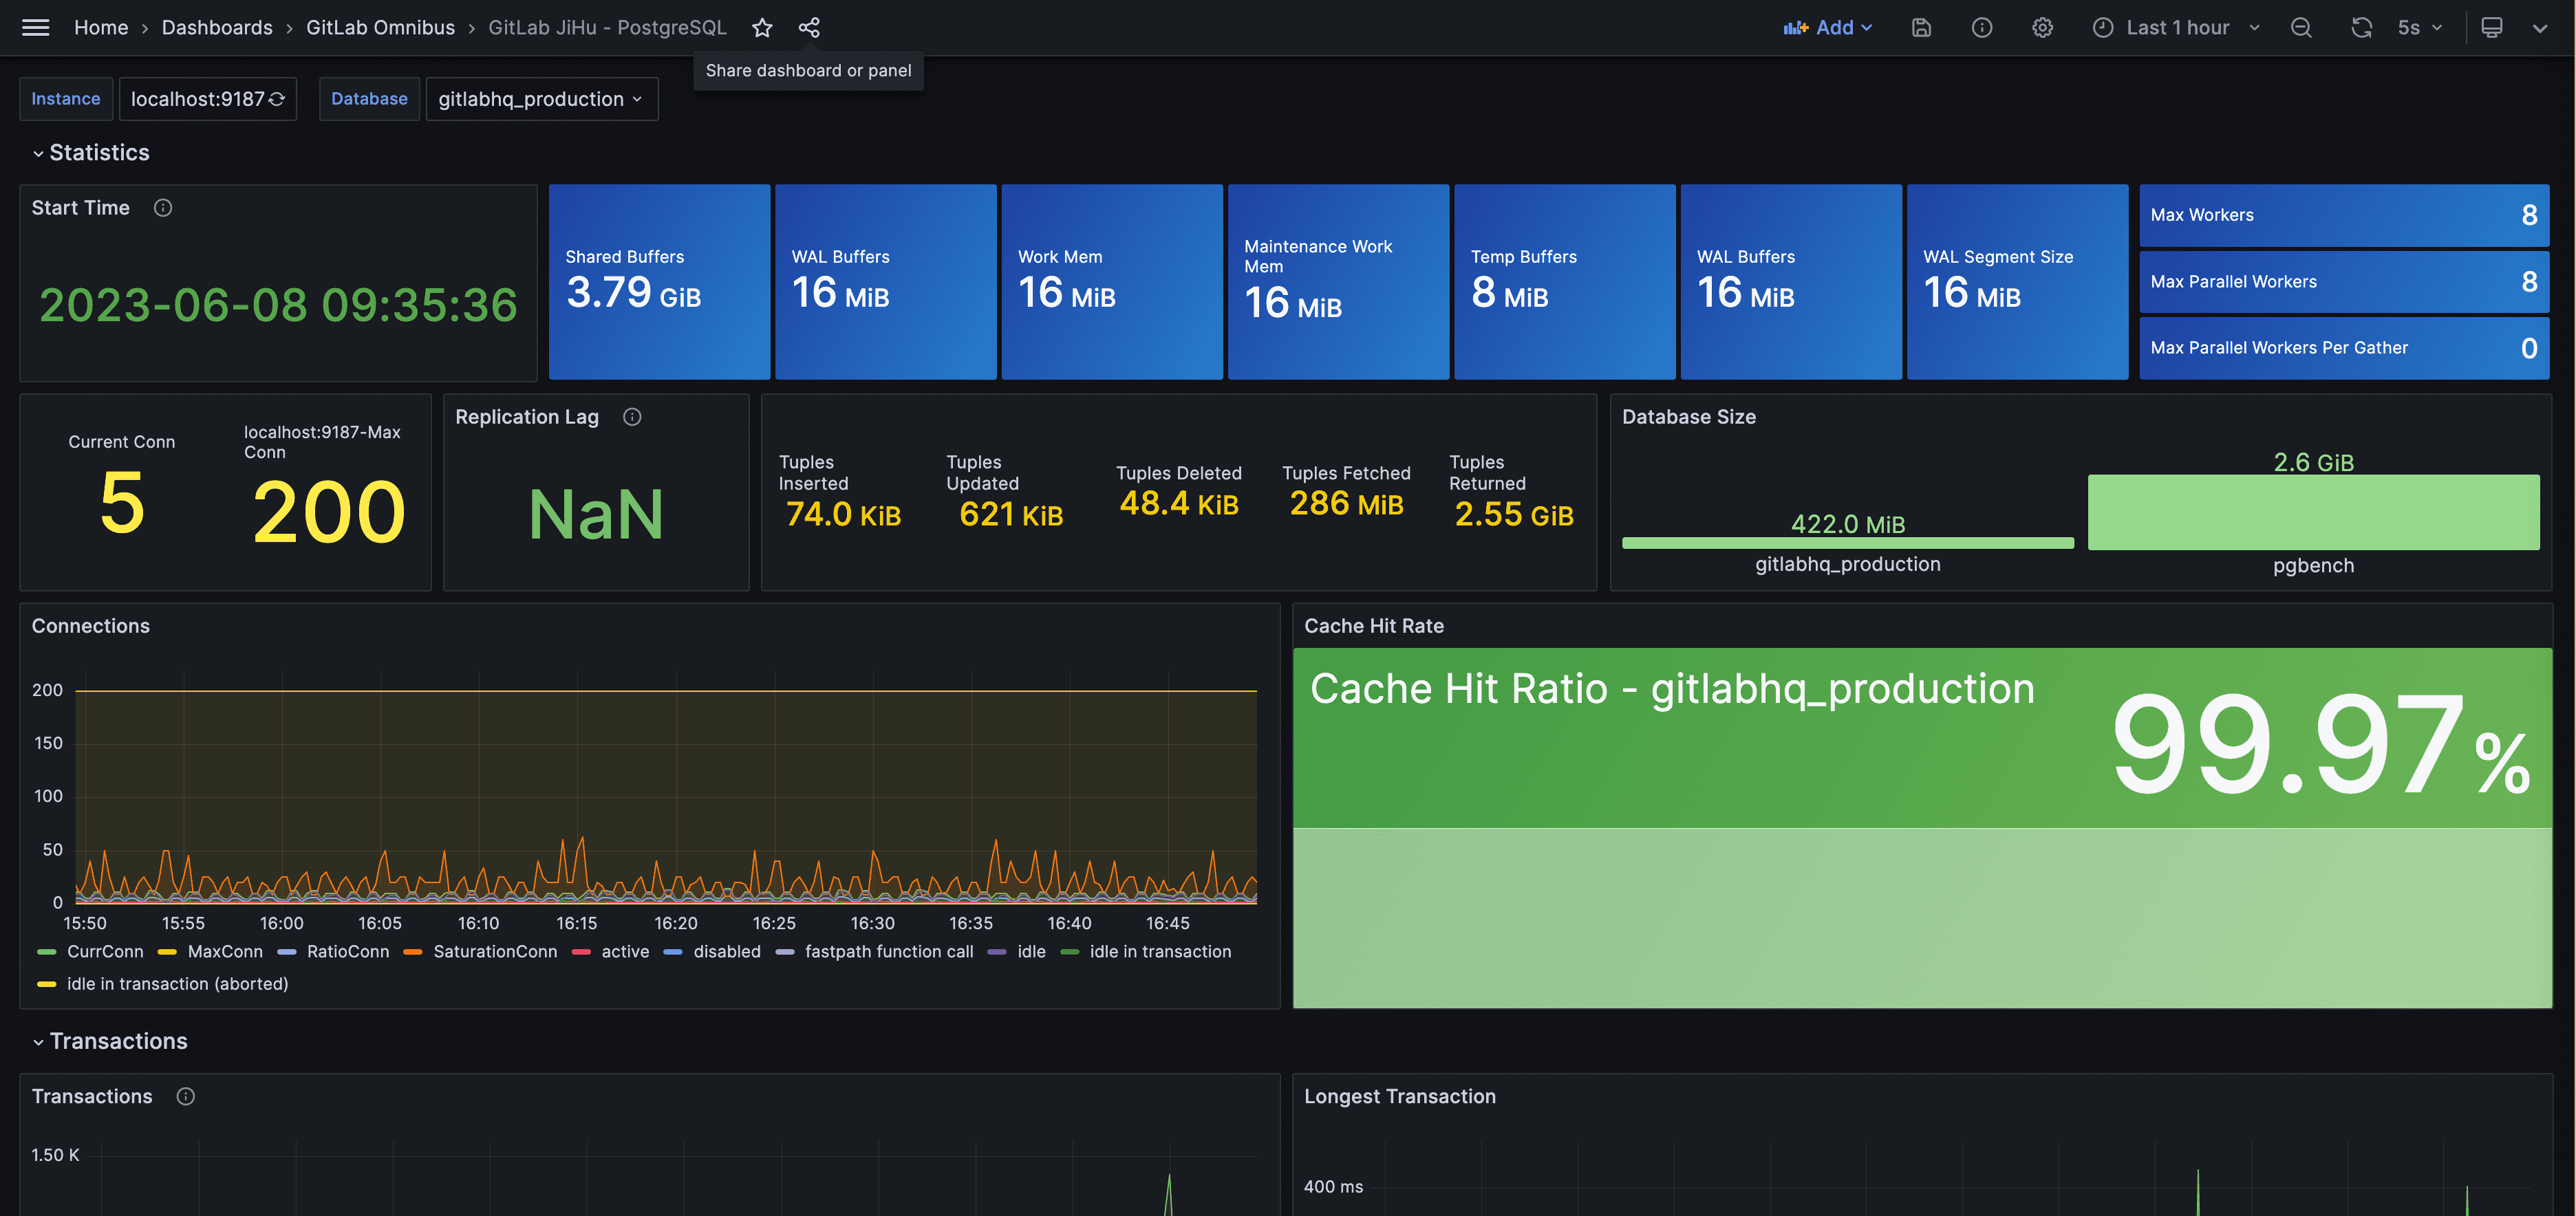Open the Add panel menu
The width and height of the screenshot is (2576, 1216).
pyautogui.click(x=1827, y=27)
